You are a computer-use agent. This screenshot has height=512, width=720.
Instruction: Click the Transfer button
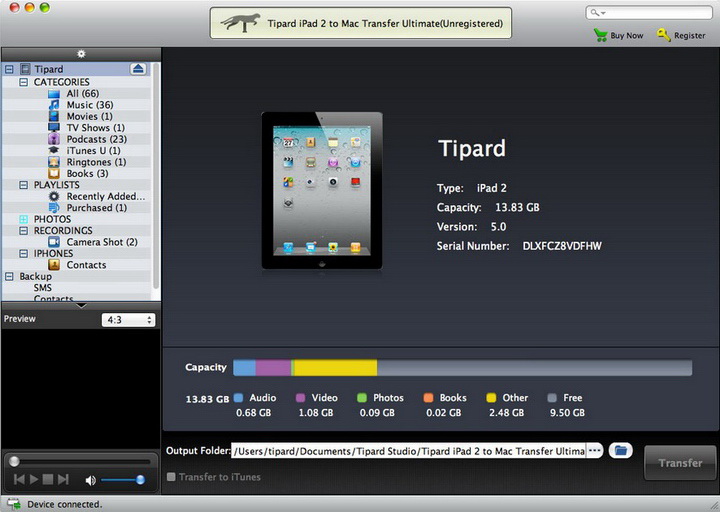tap(680, 463)
